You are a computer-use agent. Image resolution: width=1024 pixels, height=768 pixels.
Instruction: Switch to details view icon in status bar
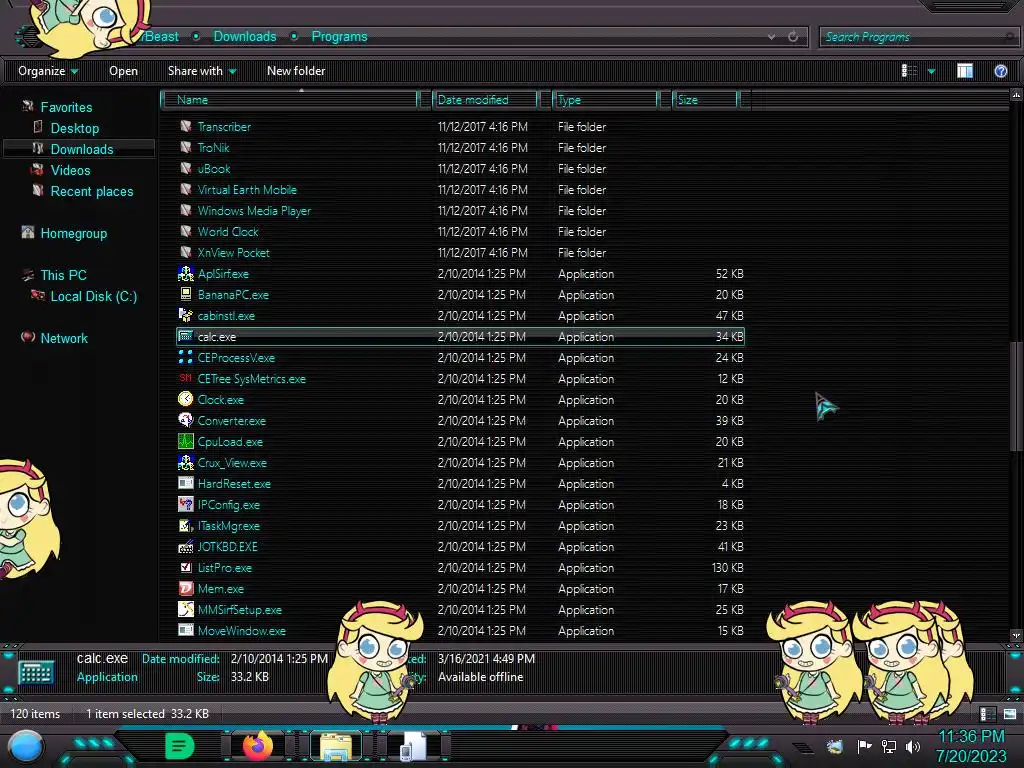point(987,714)
